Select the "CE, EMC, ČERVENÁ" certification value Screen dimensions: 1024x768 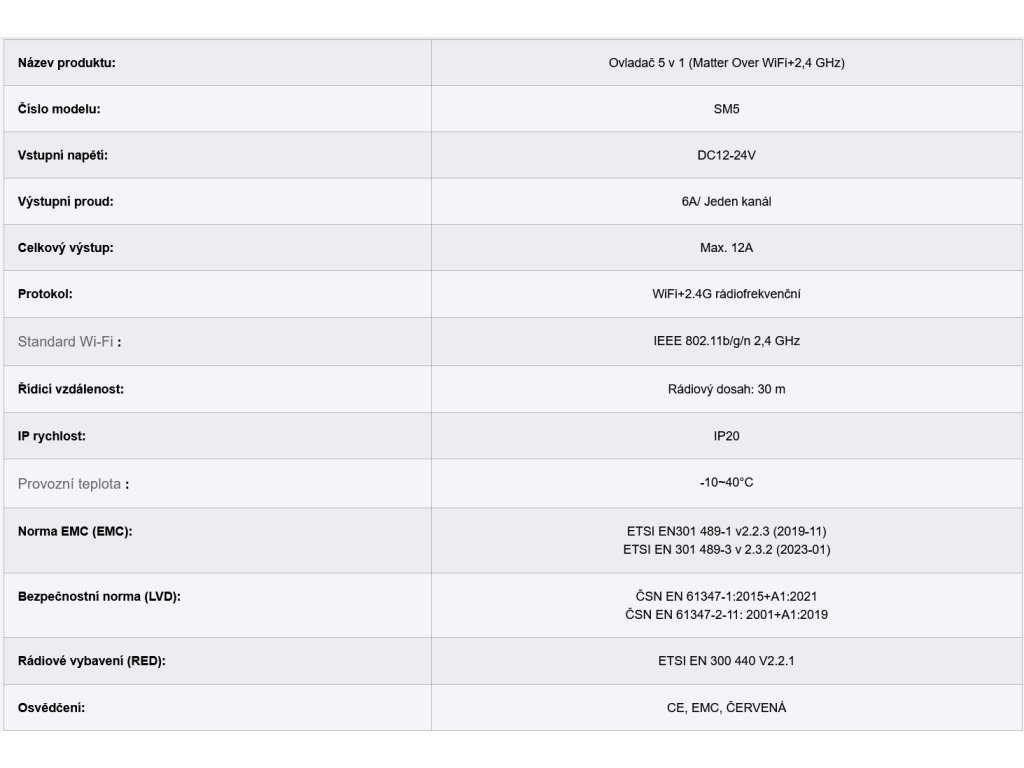(x=726, y=708)
